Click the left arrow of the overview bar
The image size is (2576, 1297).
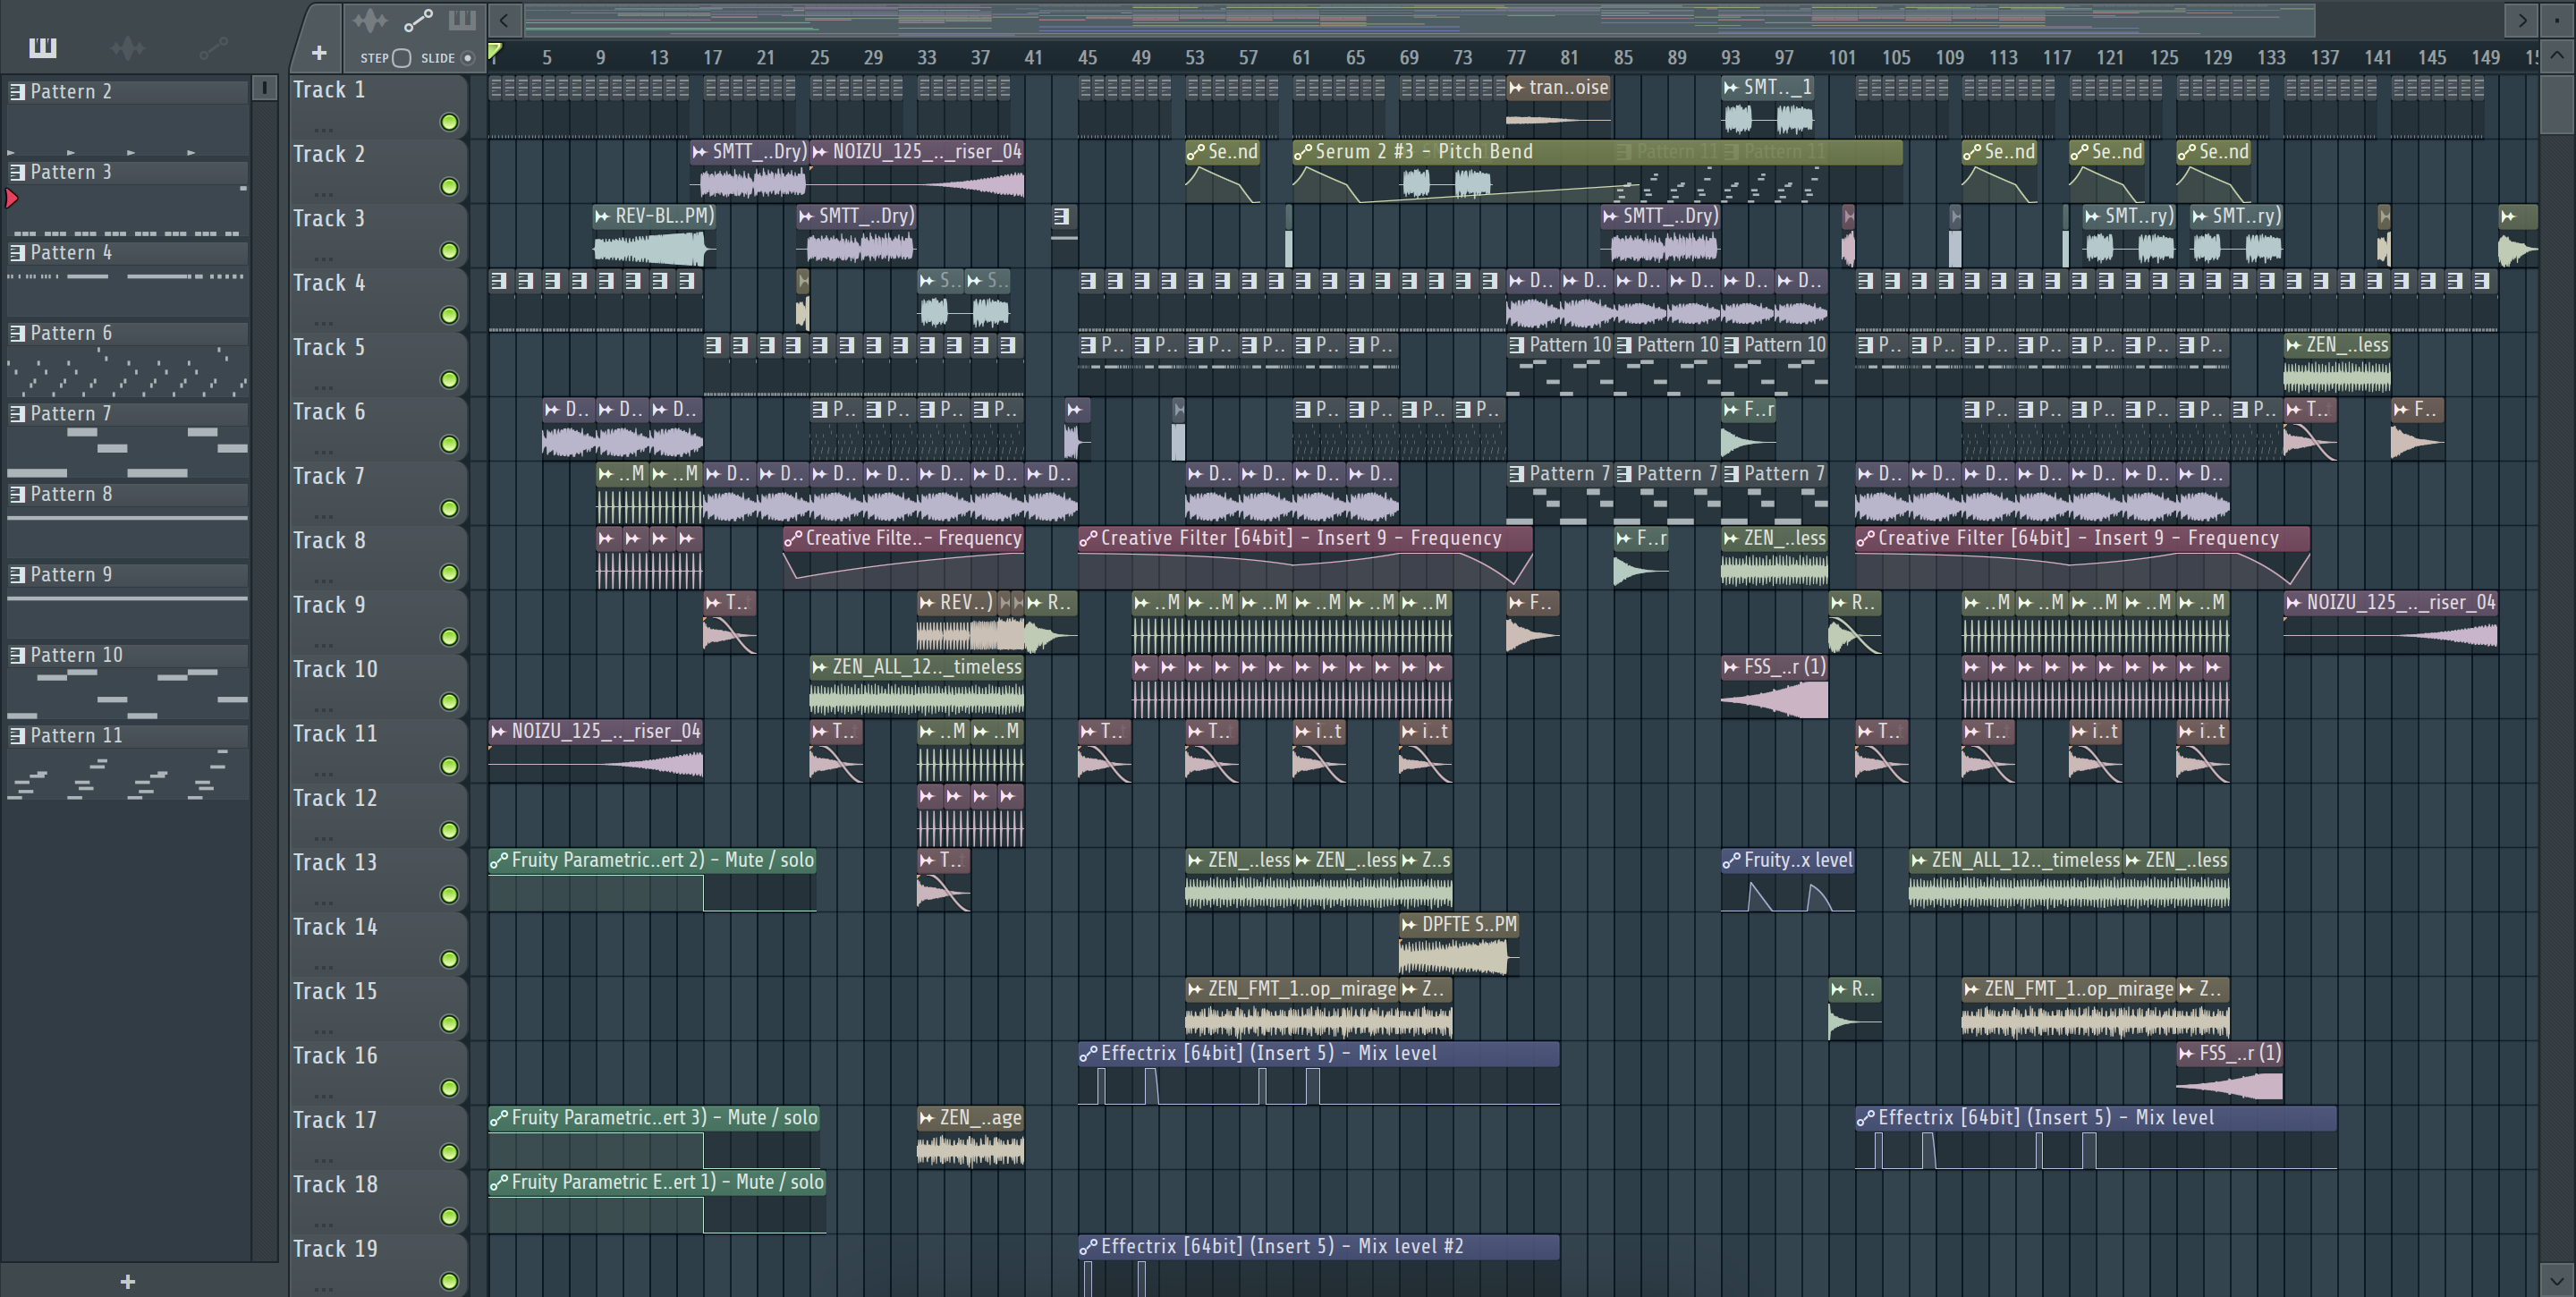point(504,19)
